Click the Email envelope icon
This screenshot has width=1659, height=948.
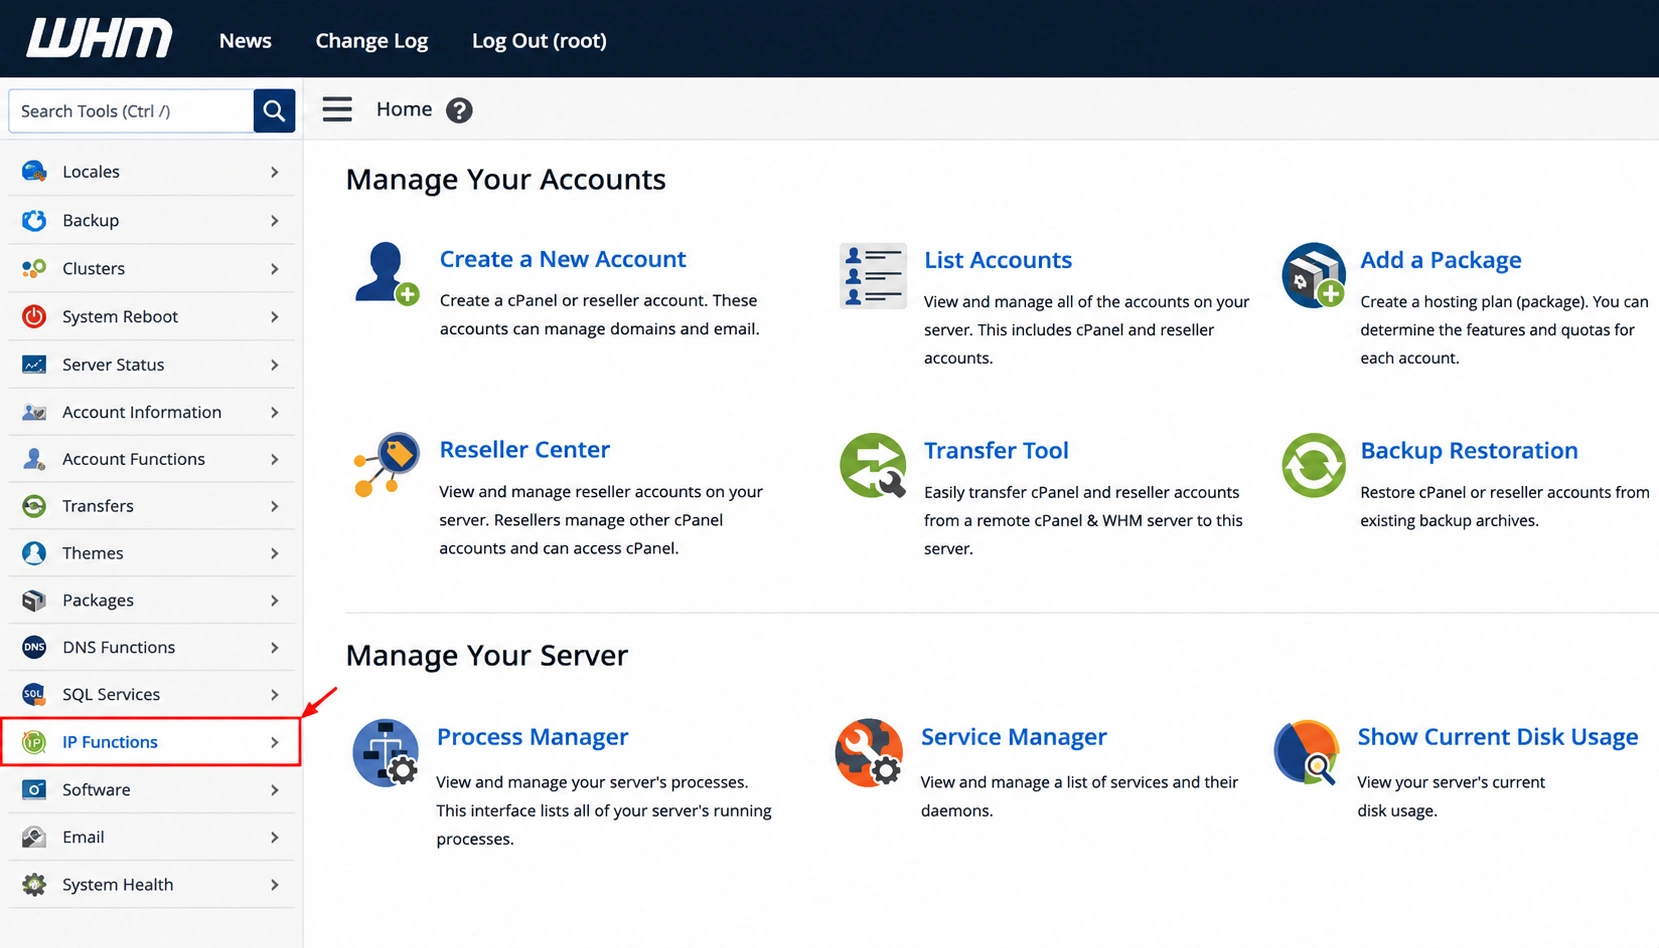(x=34, y=837)
